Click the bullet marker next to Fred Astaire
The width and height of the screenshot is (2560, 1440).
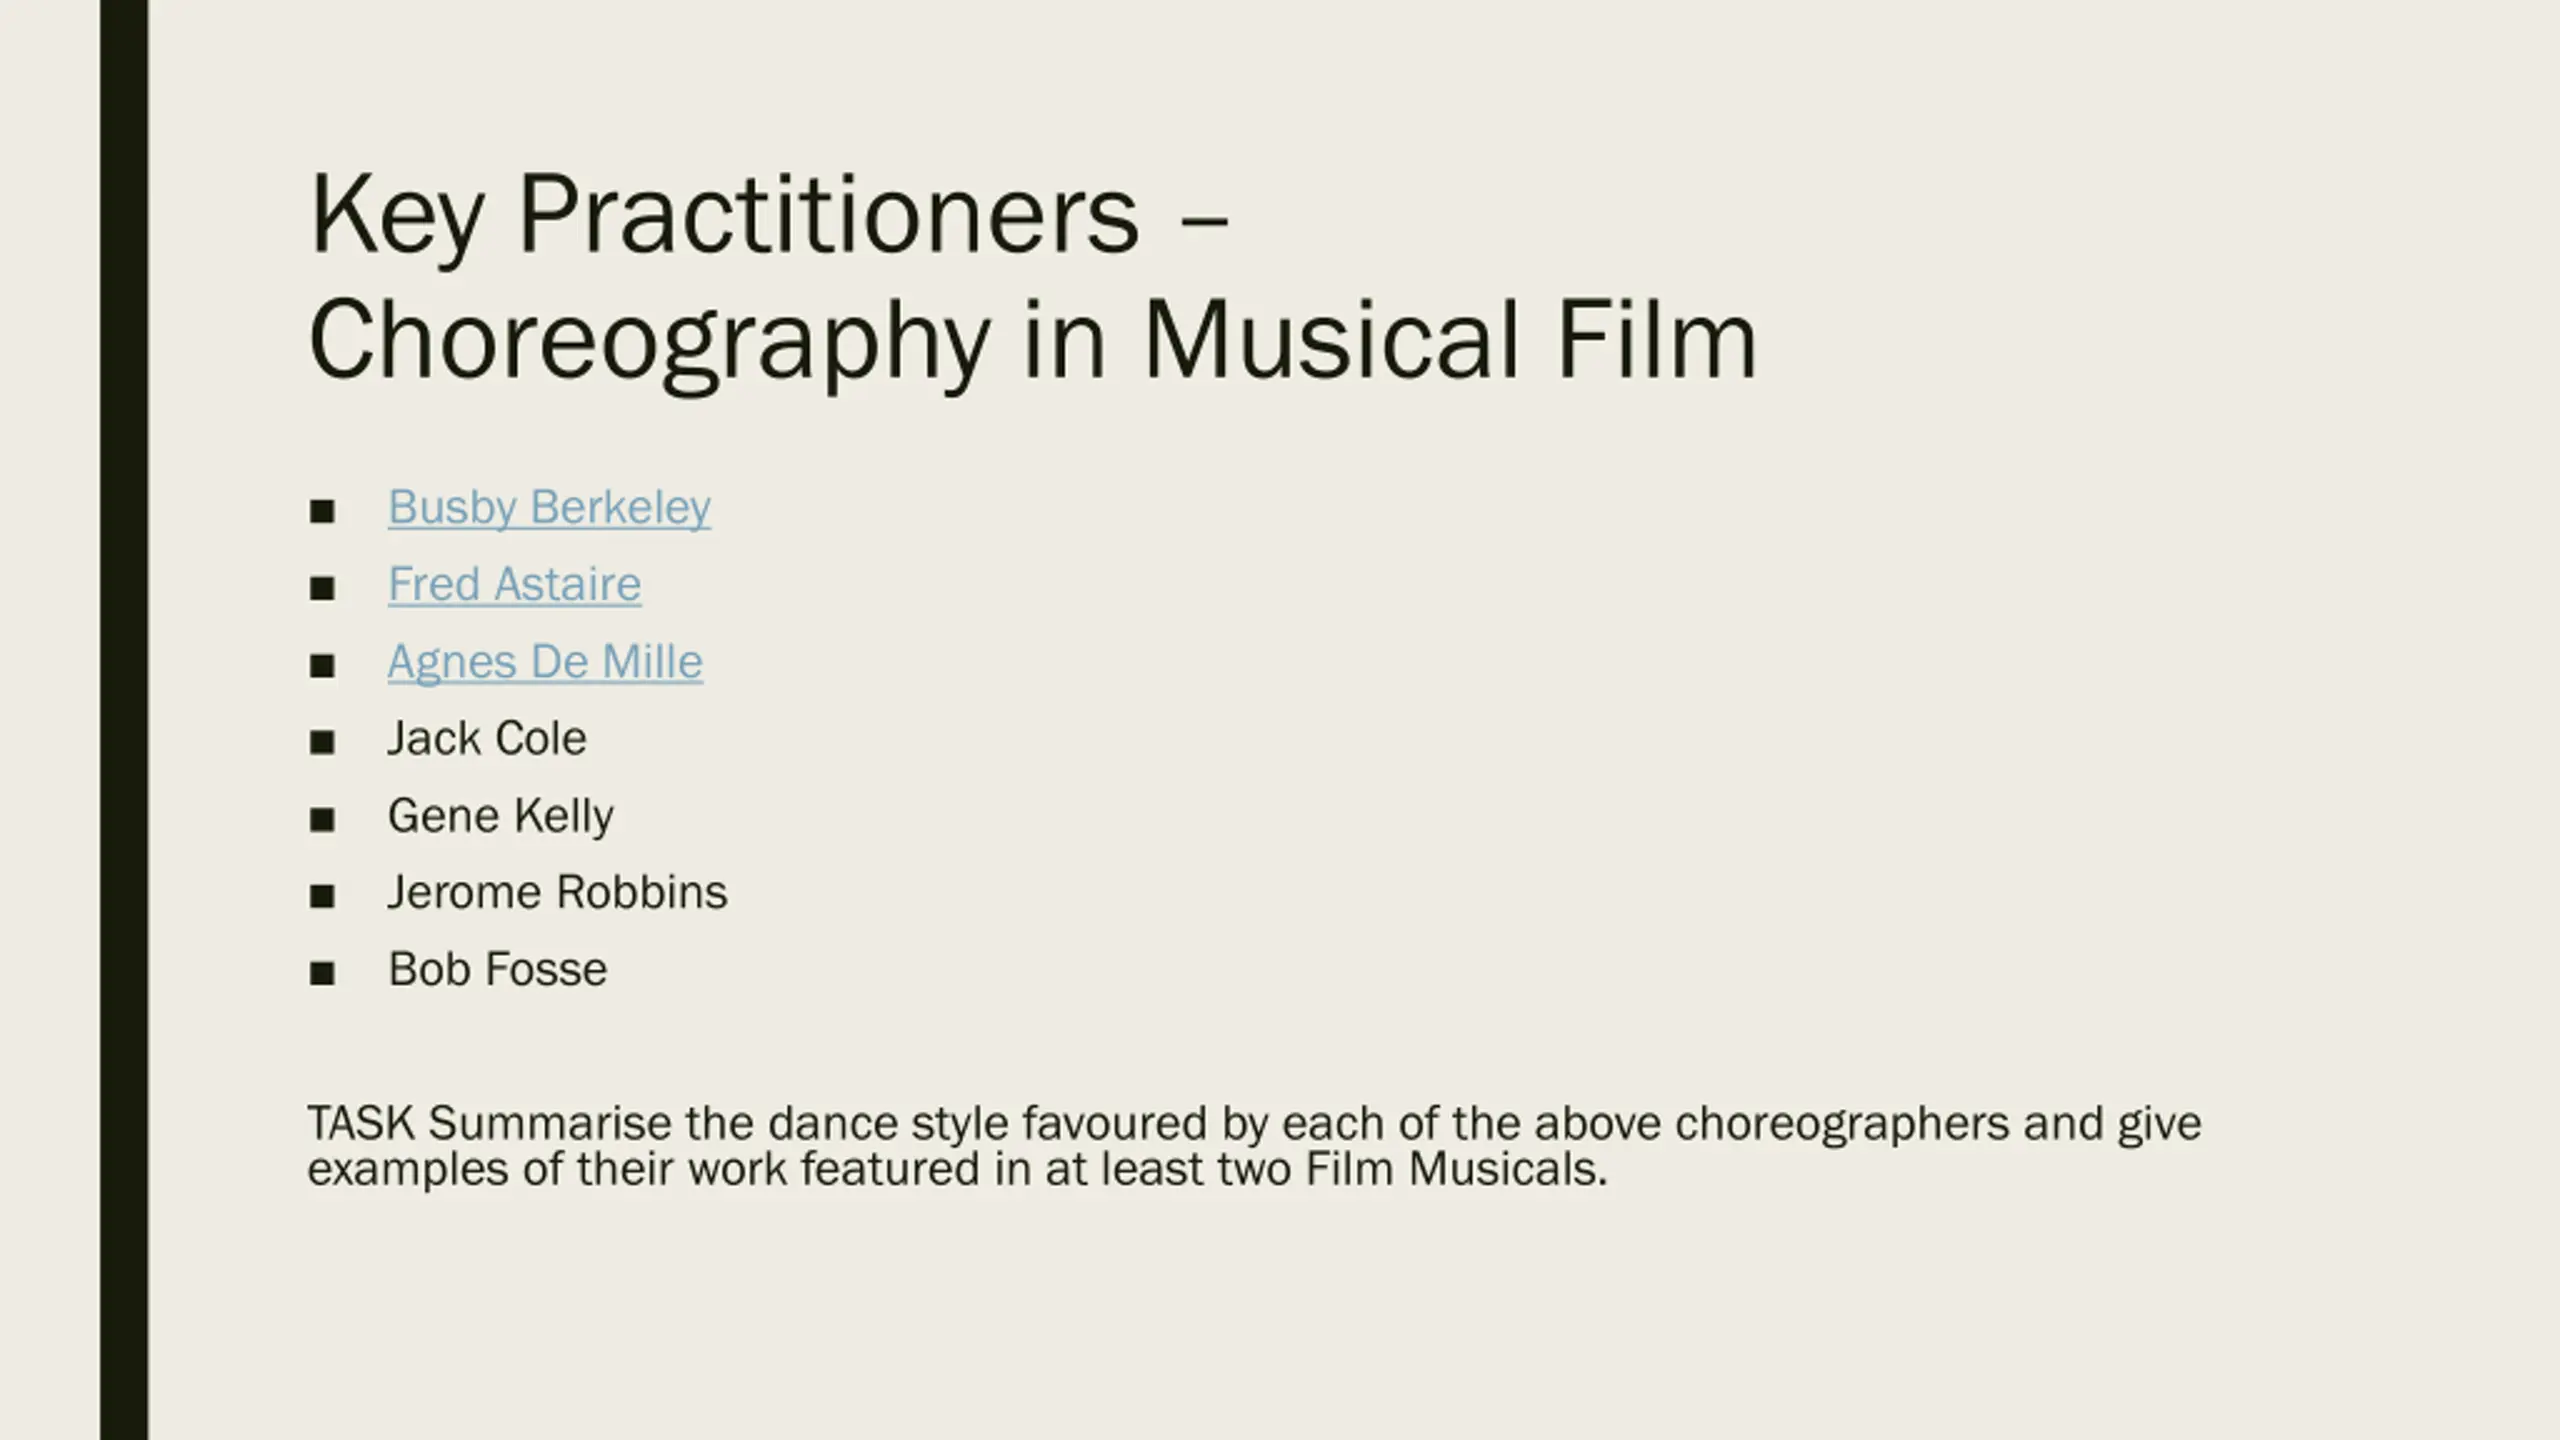pos(322,589)
